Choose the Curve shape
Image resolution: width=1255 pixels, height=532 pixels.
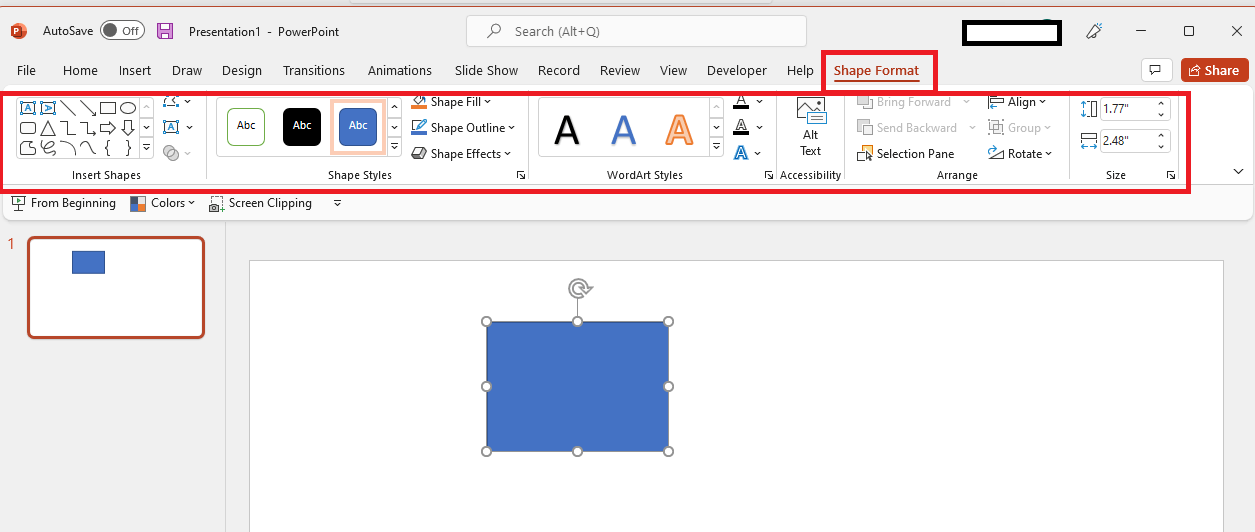88,148
